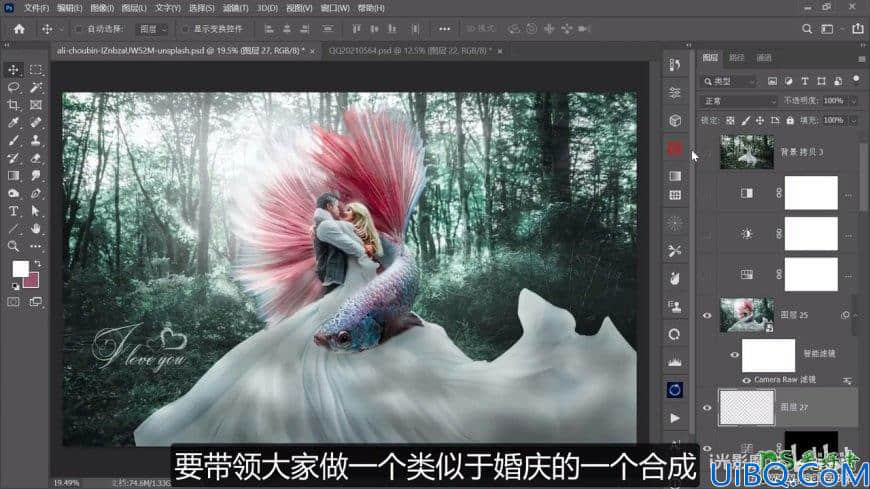The image size is (870, 489).
Task: Select the Hand tool
Action: (36, 229)
